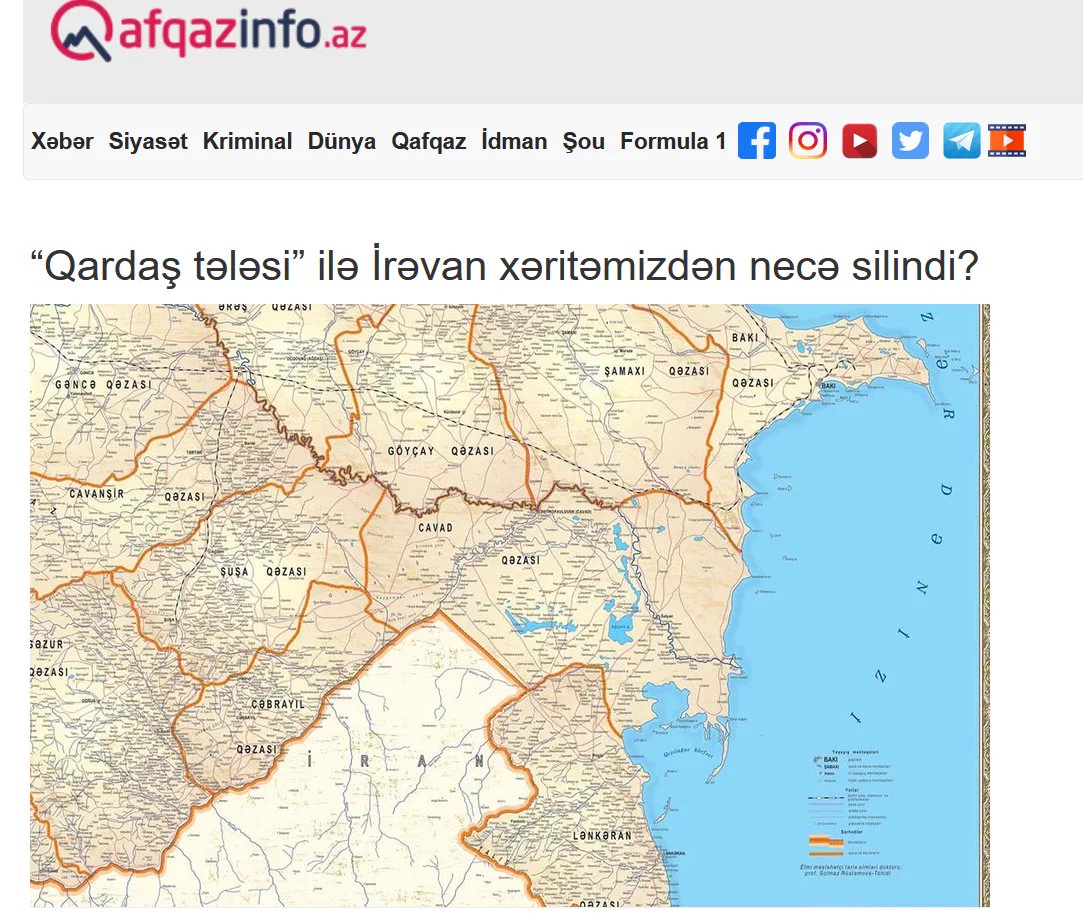Screen dimensions: 1083x921
Task: Click the article headline about İrəvan
Action: tap(504, 265)
